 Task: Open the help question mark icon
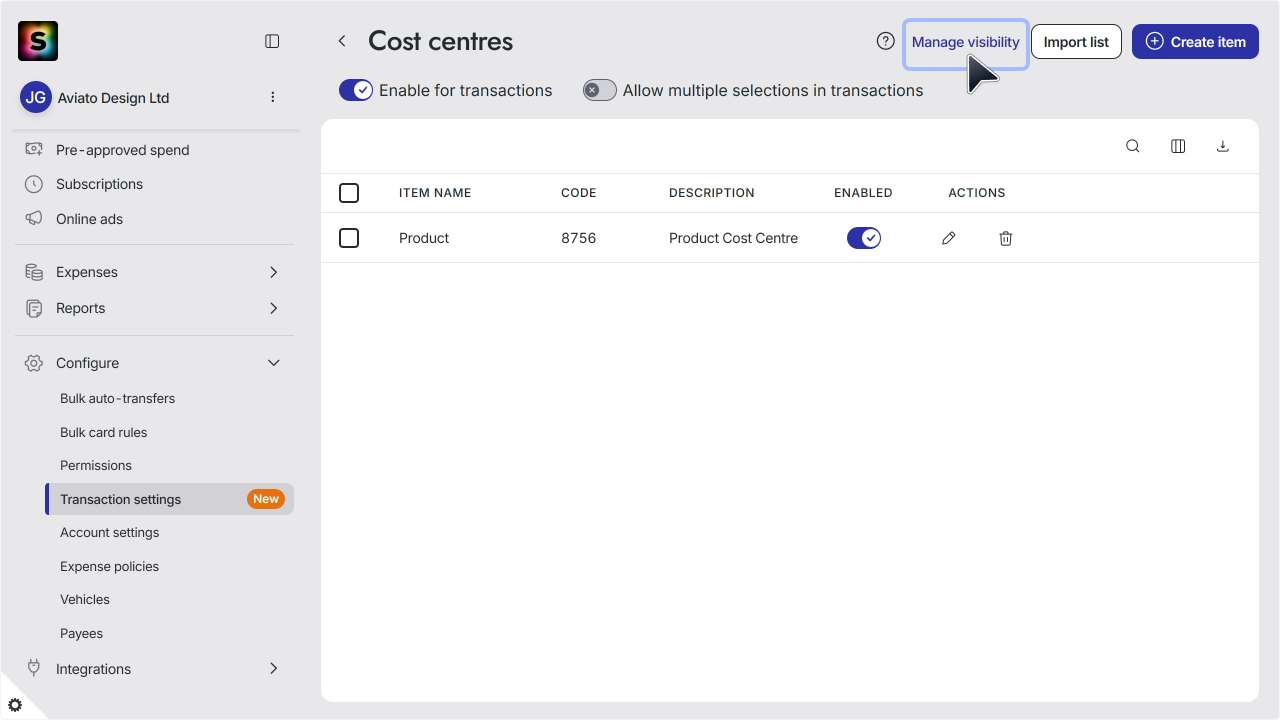pyautogui.click(x=885, y=41)
